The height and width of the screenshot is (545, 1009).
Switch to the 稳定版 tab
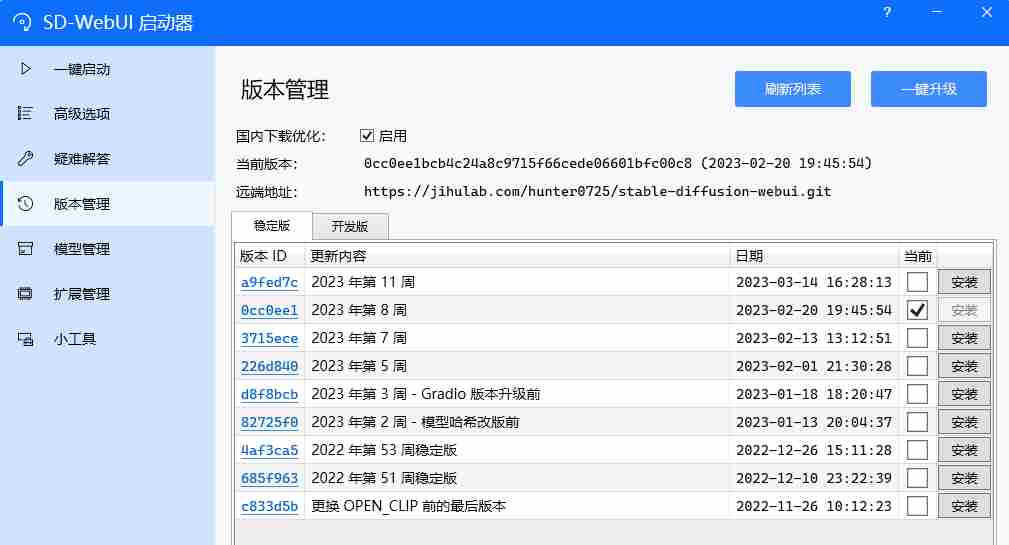272,226
